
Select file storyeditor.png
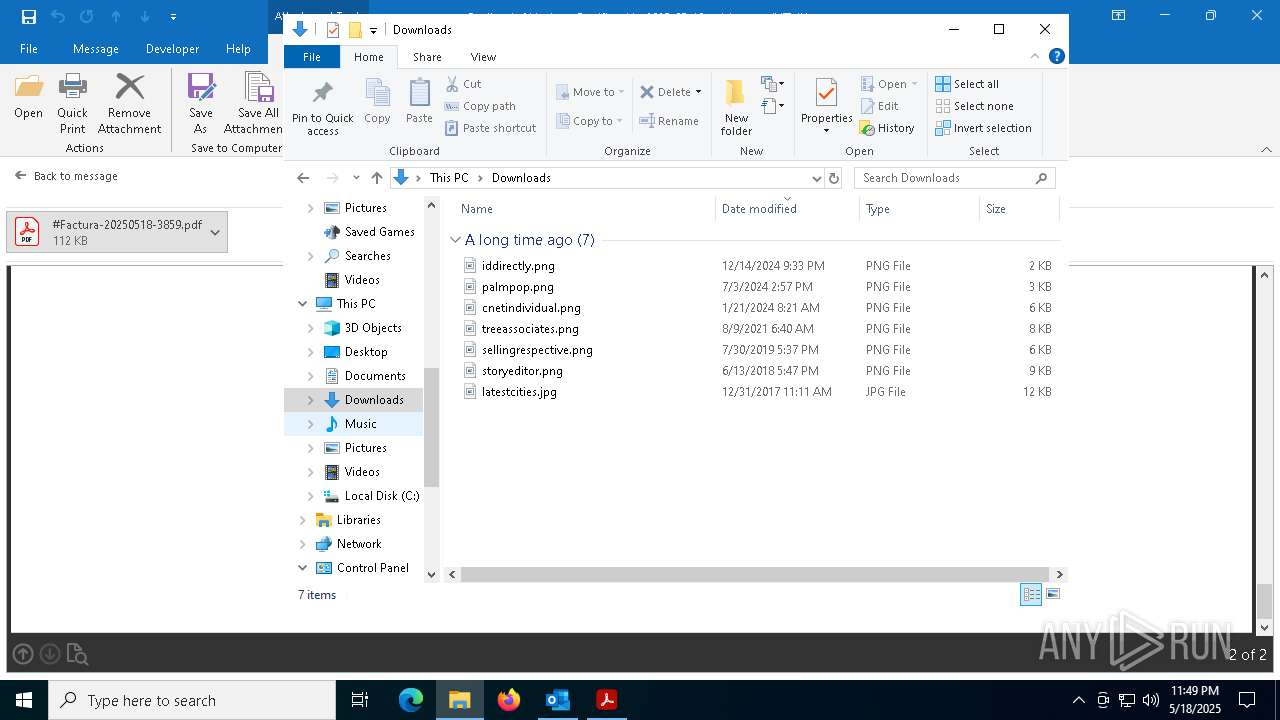click(522, 371)
